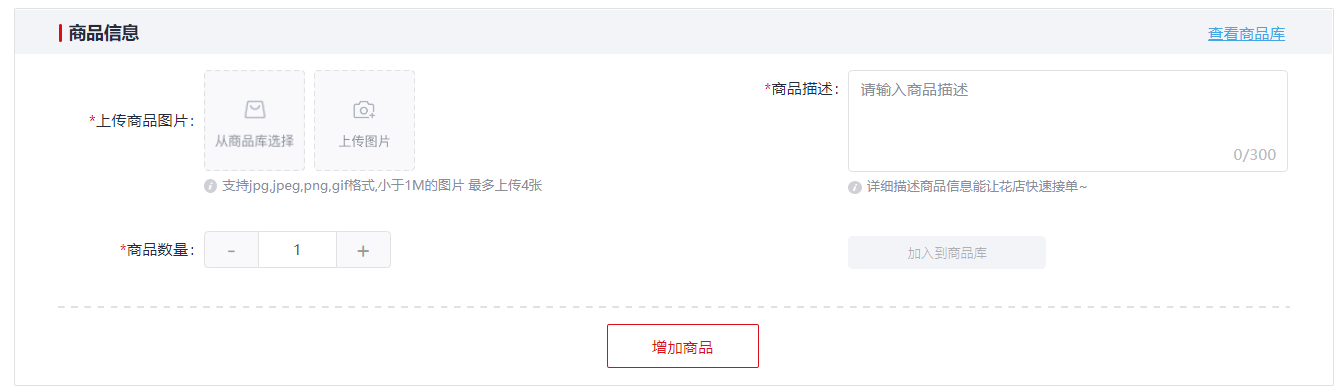Click the info icon beside image format hint

(210, 186)
